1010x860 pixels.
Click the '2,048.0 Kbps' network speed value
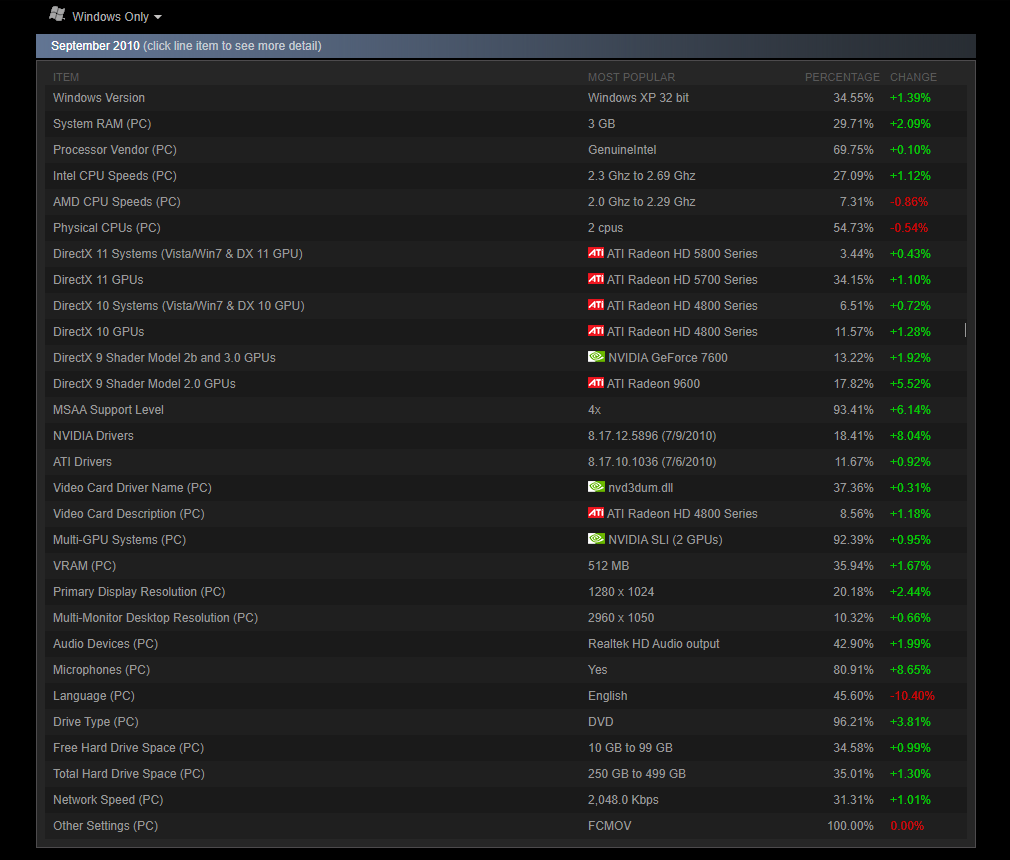(623, 799)
